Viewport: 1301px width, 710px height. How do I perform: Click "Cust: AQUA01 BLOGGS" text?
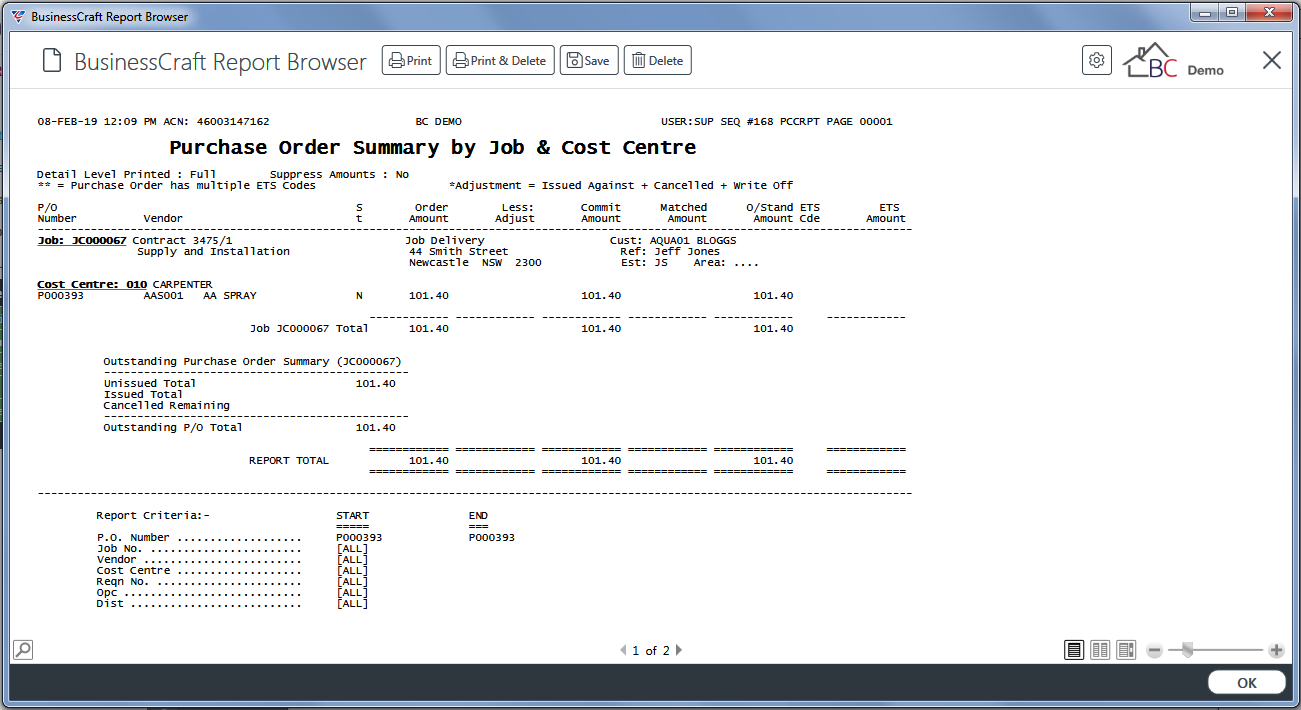click(x=673, y=241)
